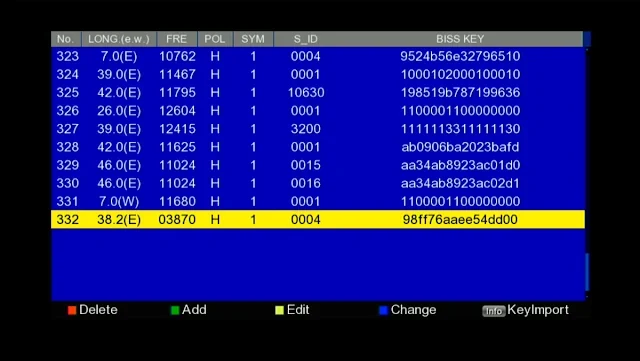The image size is (640, 361).
Task: Select the Change label
Action: coord(413,310)
